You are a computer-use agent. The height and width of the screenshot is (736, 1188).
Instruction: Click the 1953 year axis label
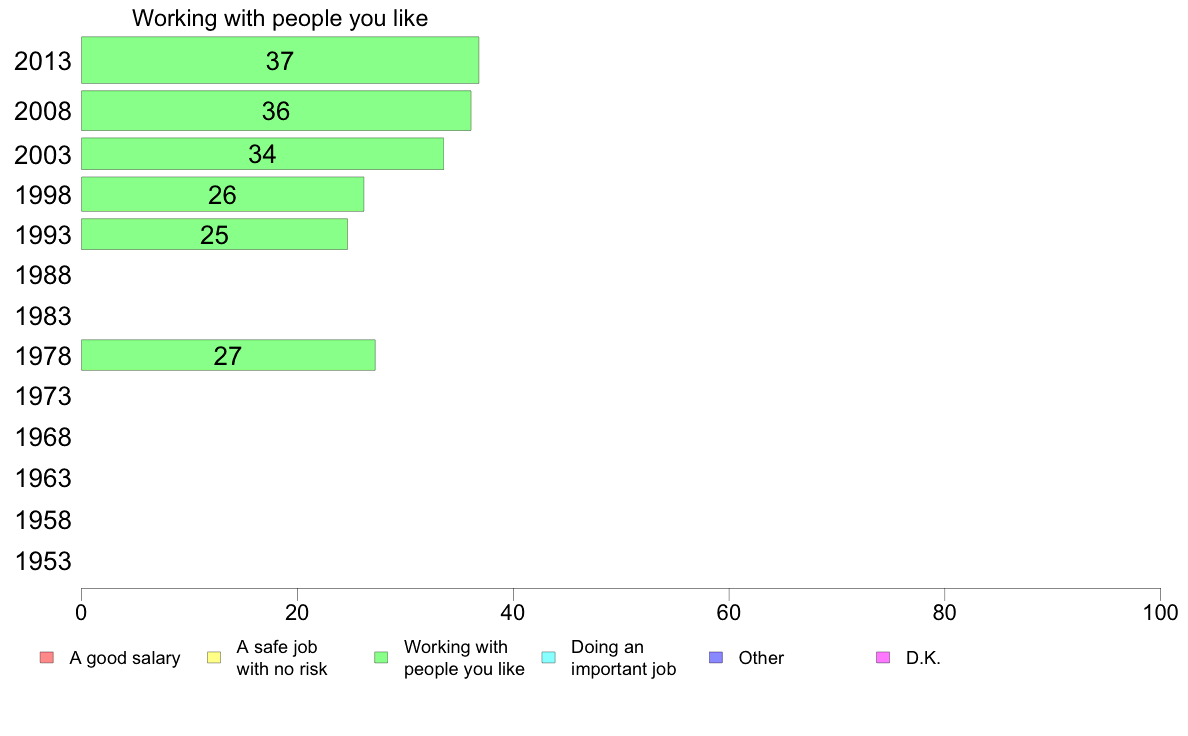(43, 562)
